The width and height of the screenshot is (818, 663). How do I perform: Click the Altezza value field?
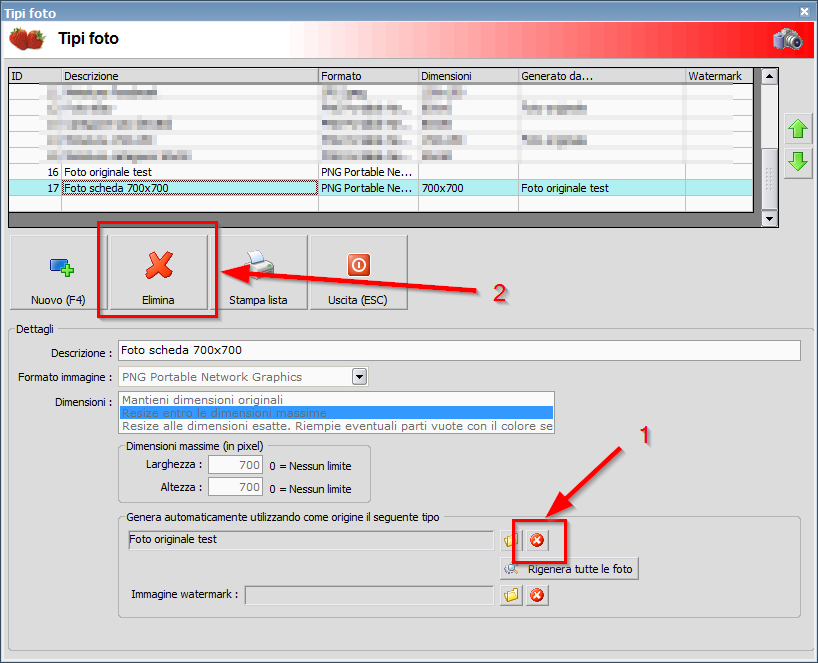click(235, 487)
